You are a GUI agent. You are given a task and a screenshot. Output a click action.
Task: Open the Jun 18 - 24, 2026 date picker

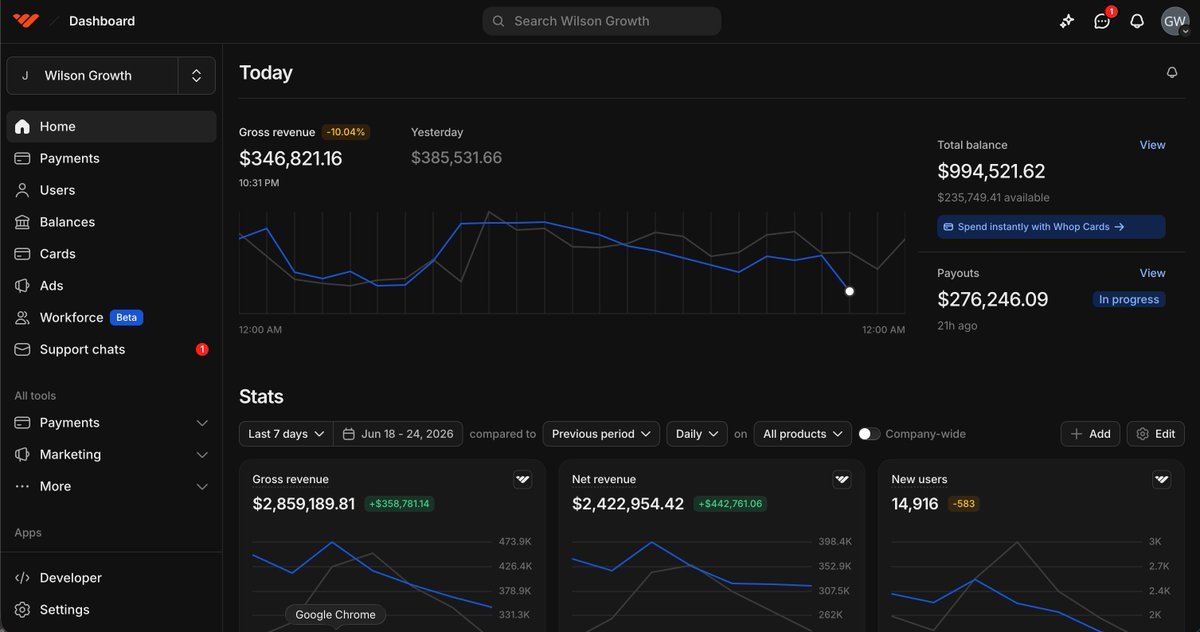pyautogui.click(x=398, y=434)
